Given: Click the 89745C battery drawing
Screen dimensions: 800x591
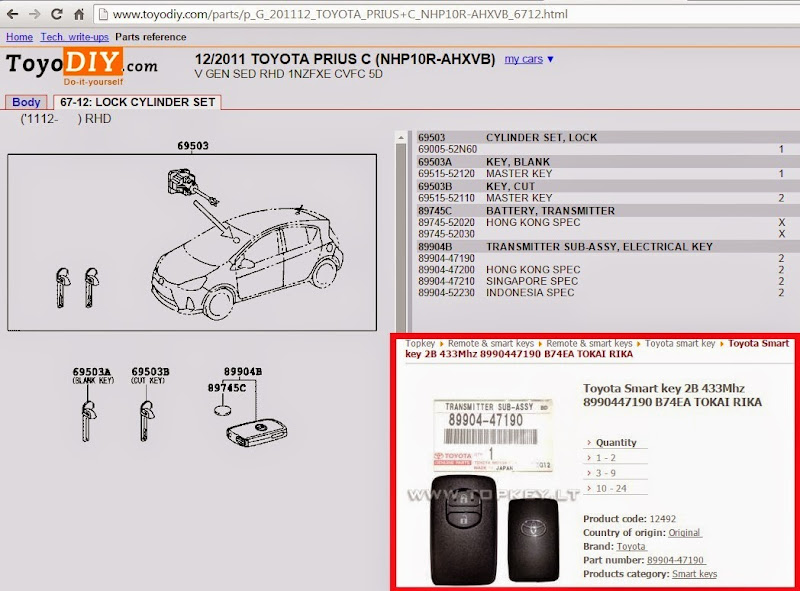Looking at the screenshot, I should (x=223, y=409).
